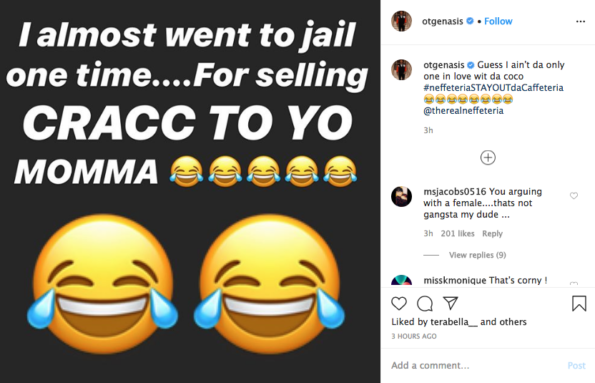Like the post with the heart icon
The image size is (595, 383).
[399, 304]
